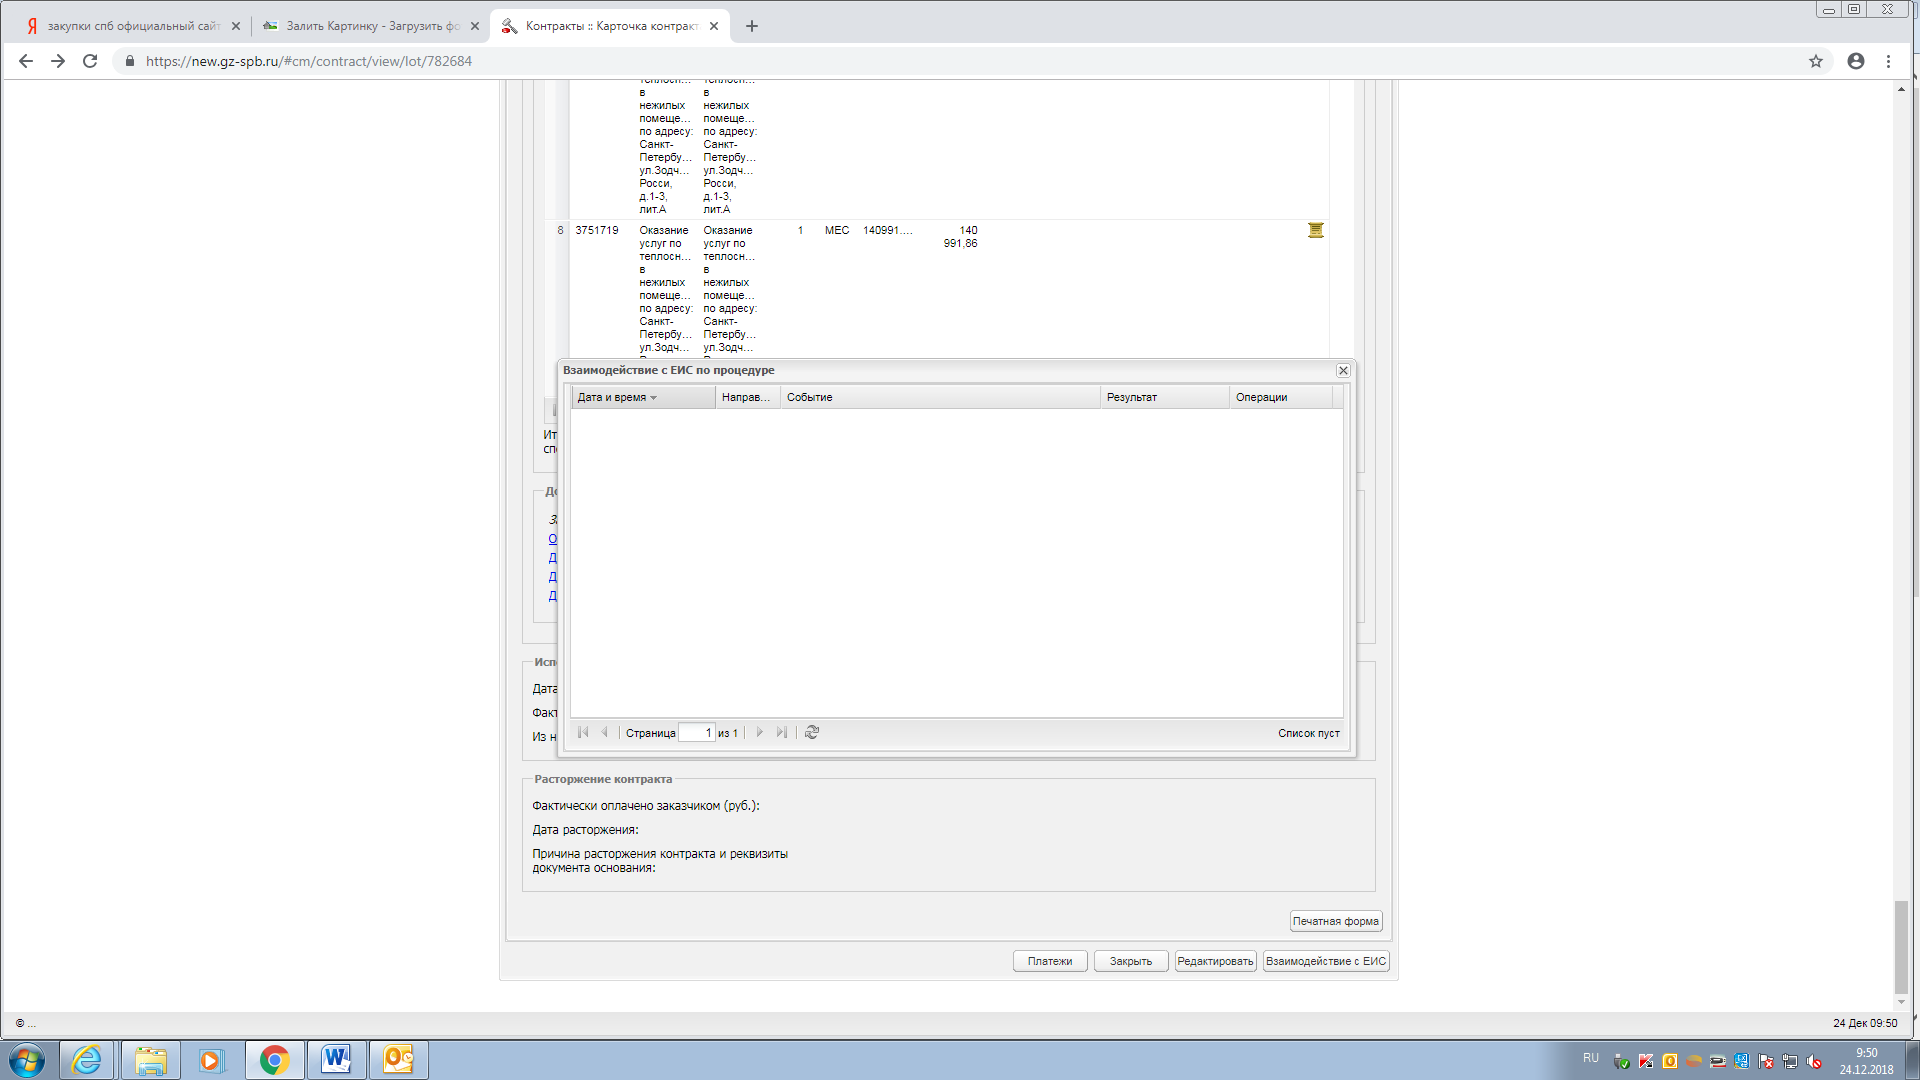View site security lock info
Image resolution: width=1920 pixels, height=1080 pixels.
(129, 61)
